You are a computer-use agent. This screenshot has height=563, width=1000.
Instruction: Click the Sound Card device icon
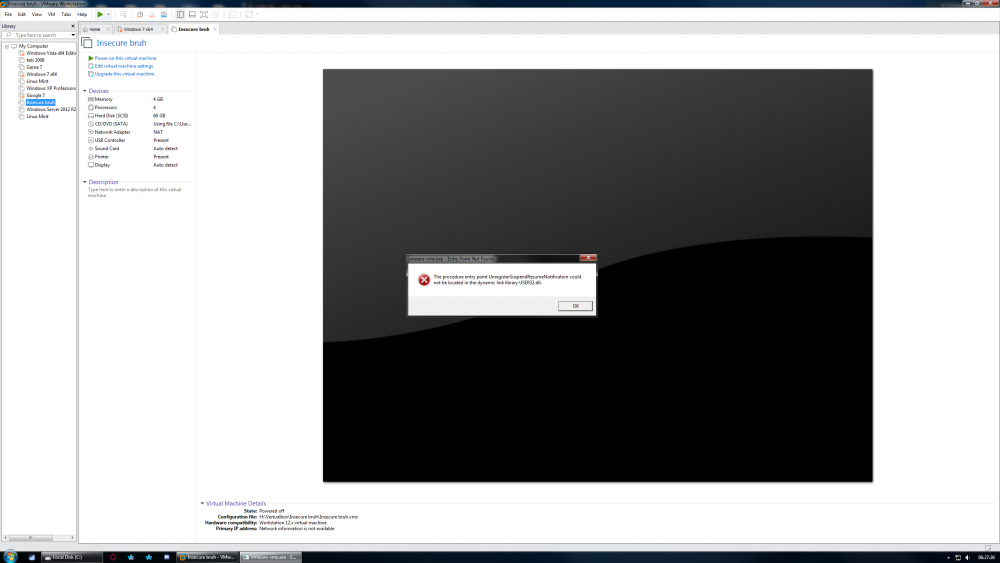91,149
